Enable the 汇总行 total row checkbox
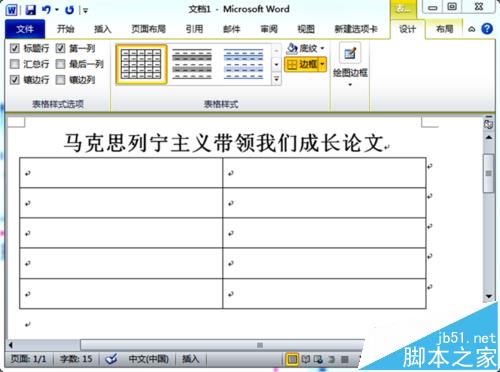Image resolution: width=500 pixels, height=372 pixels. [15, 64]
